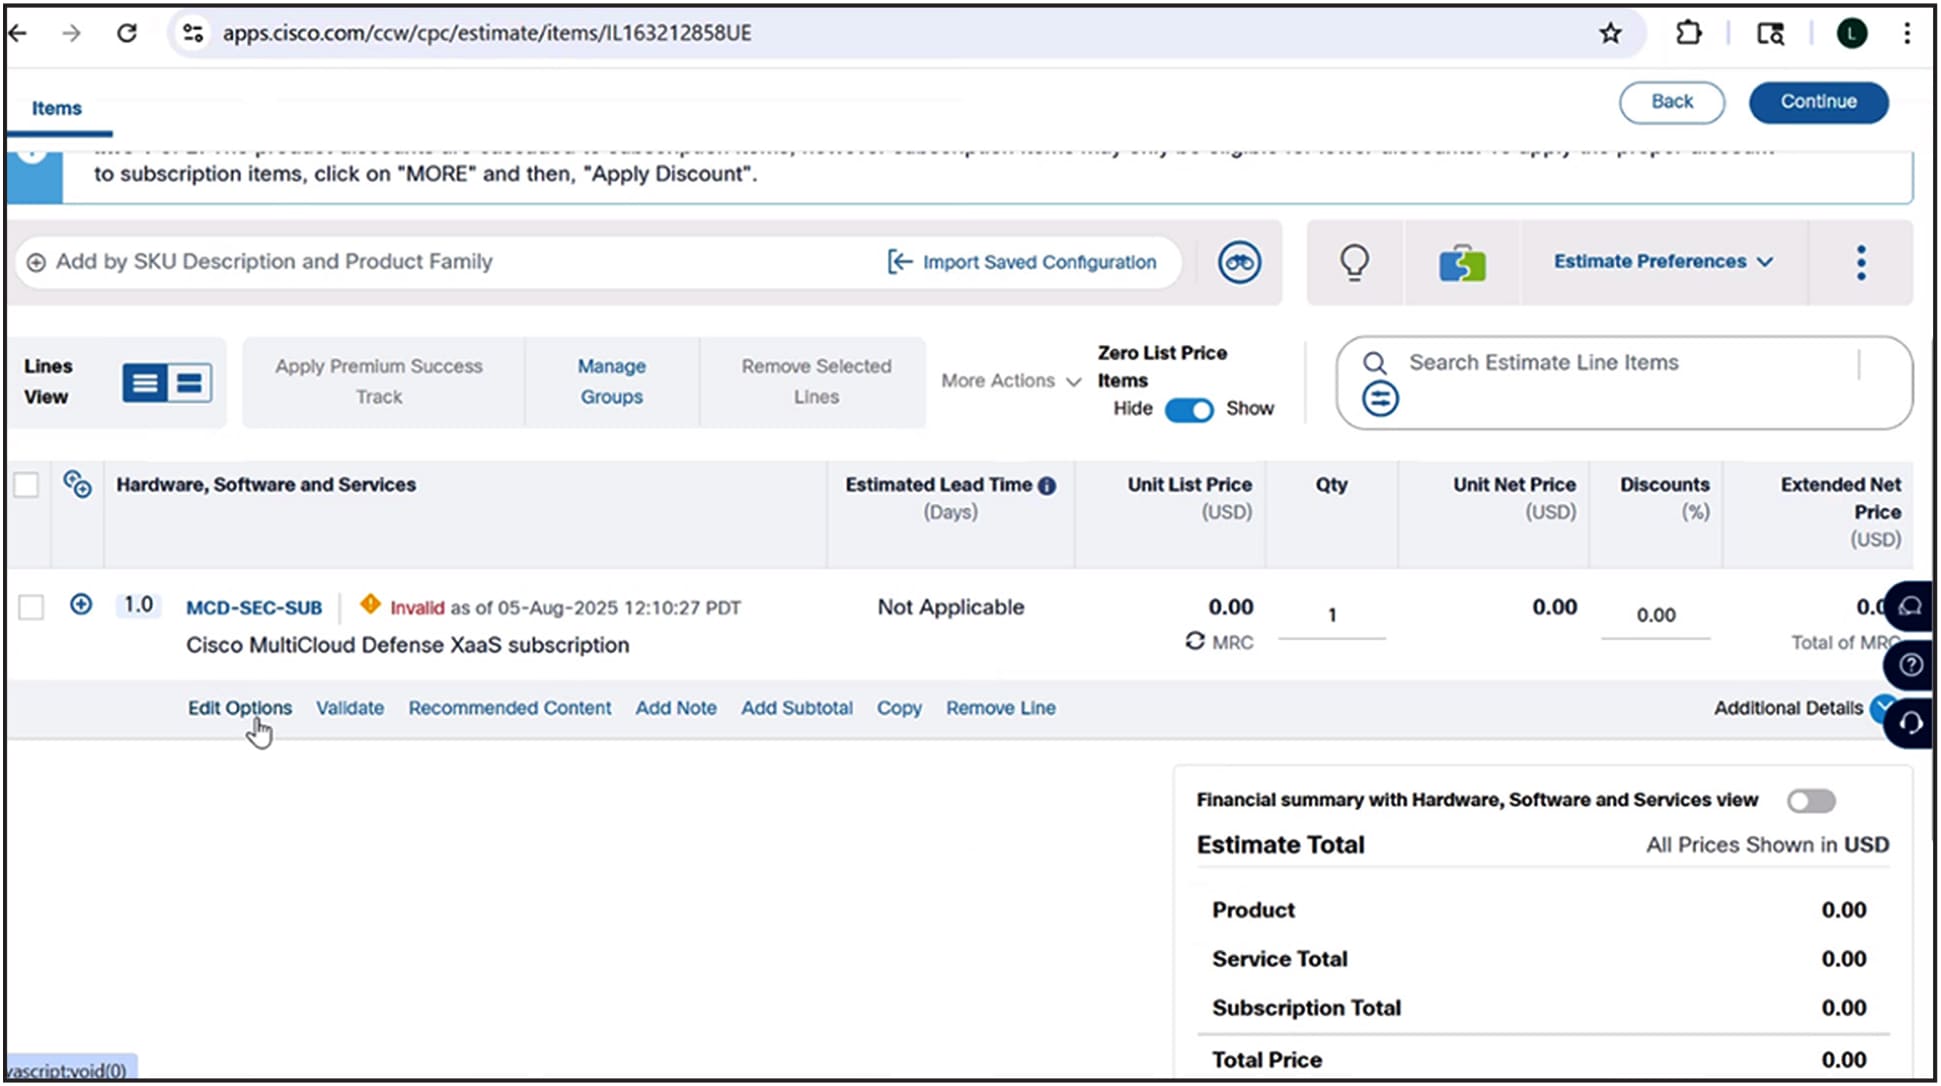Expand Additional Details chevron
This screenshot has height=1086, width=1941.
coord(1880,708)
